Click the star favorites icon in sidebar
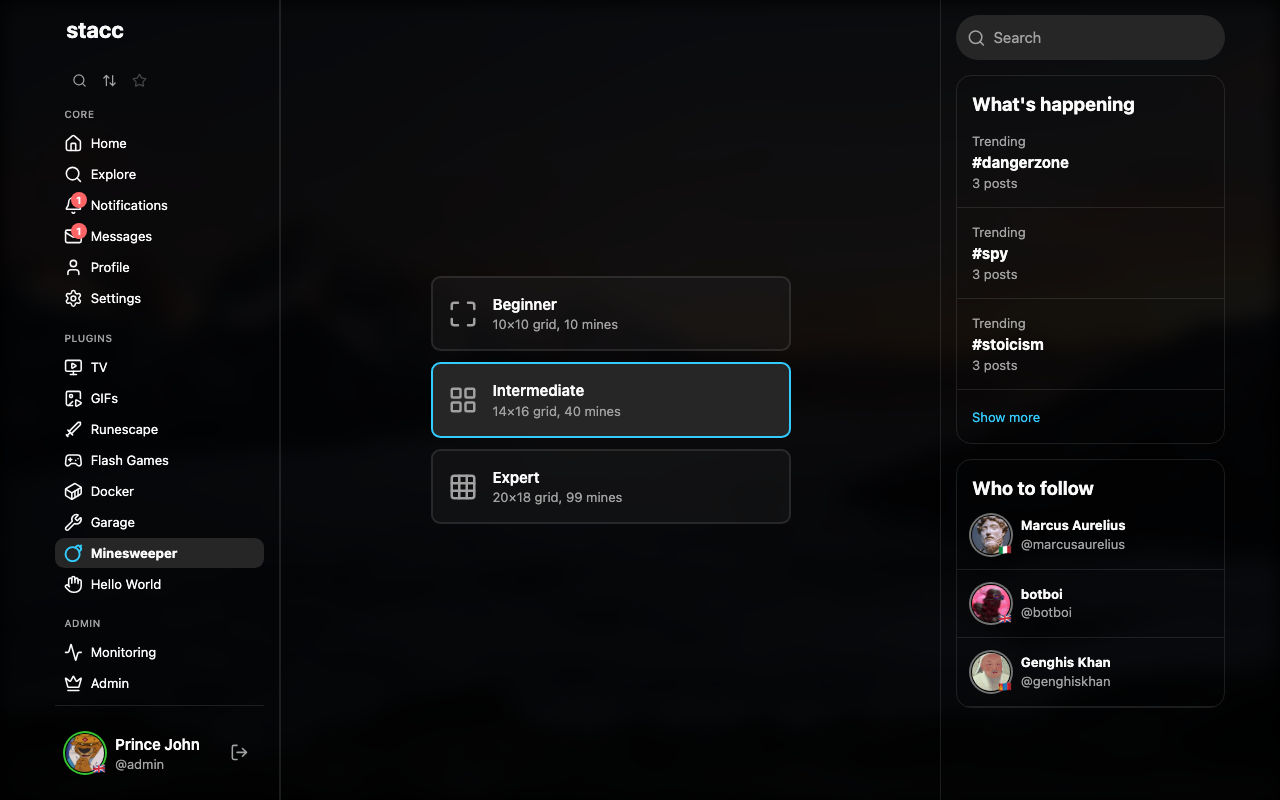This screenshot has width=1280, height=800. click(140, 81)
